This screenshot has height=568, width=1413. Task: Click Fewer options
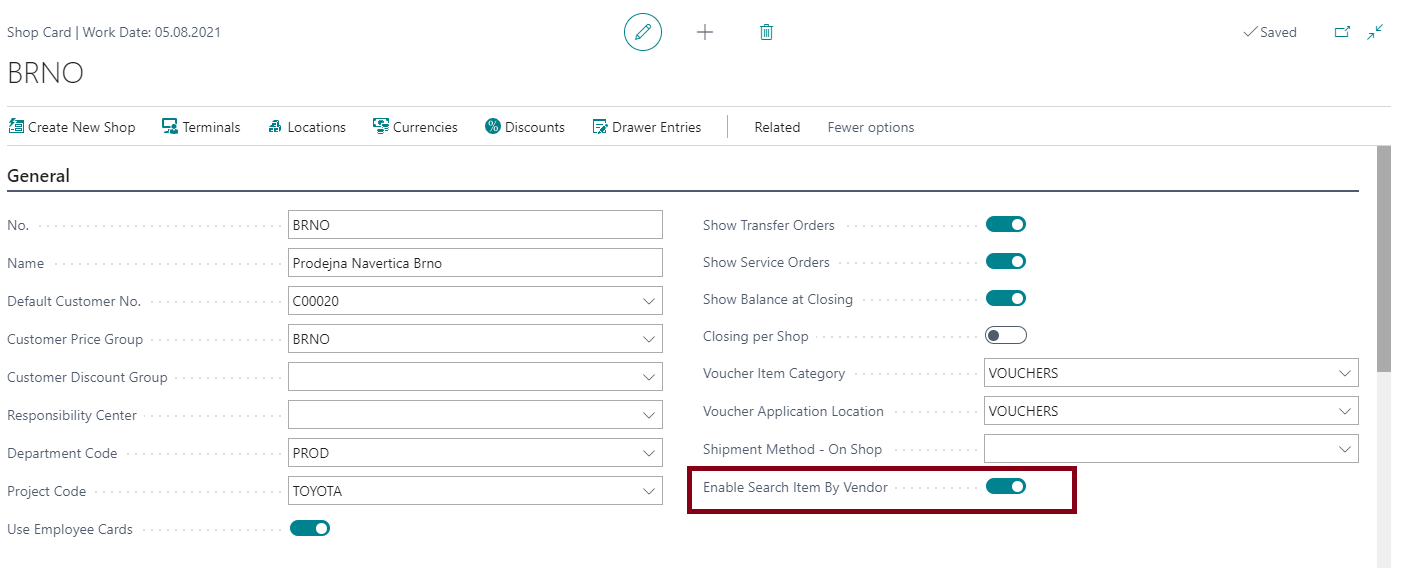(x=871, y=127)
